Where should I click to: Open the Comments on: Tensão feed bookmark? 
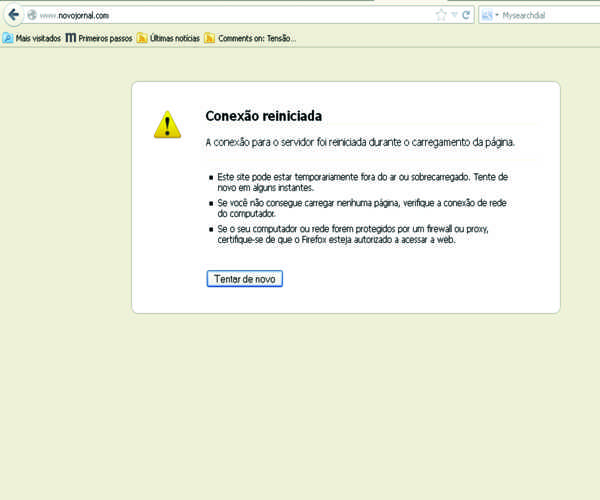(x=250, y=38)
